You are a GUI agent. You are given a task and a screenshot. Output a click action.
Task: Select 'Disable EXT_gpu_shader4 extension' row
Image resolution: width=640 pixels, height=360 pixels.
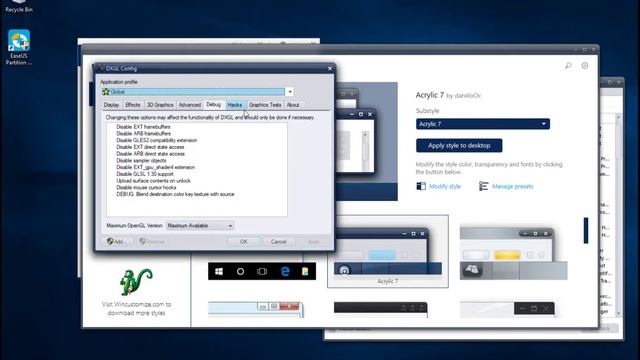(156, 167)
